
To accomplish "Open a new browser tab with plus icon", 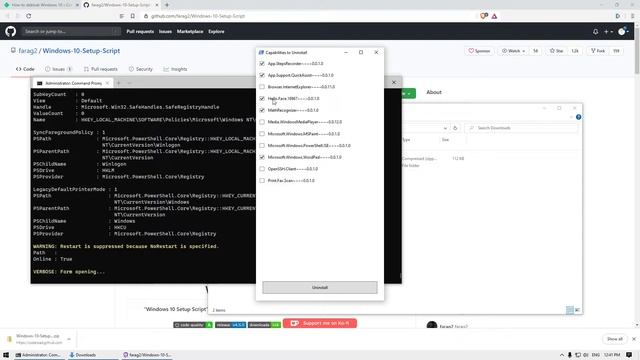I will [167, 5].
